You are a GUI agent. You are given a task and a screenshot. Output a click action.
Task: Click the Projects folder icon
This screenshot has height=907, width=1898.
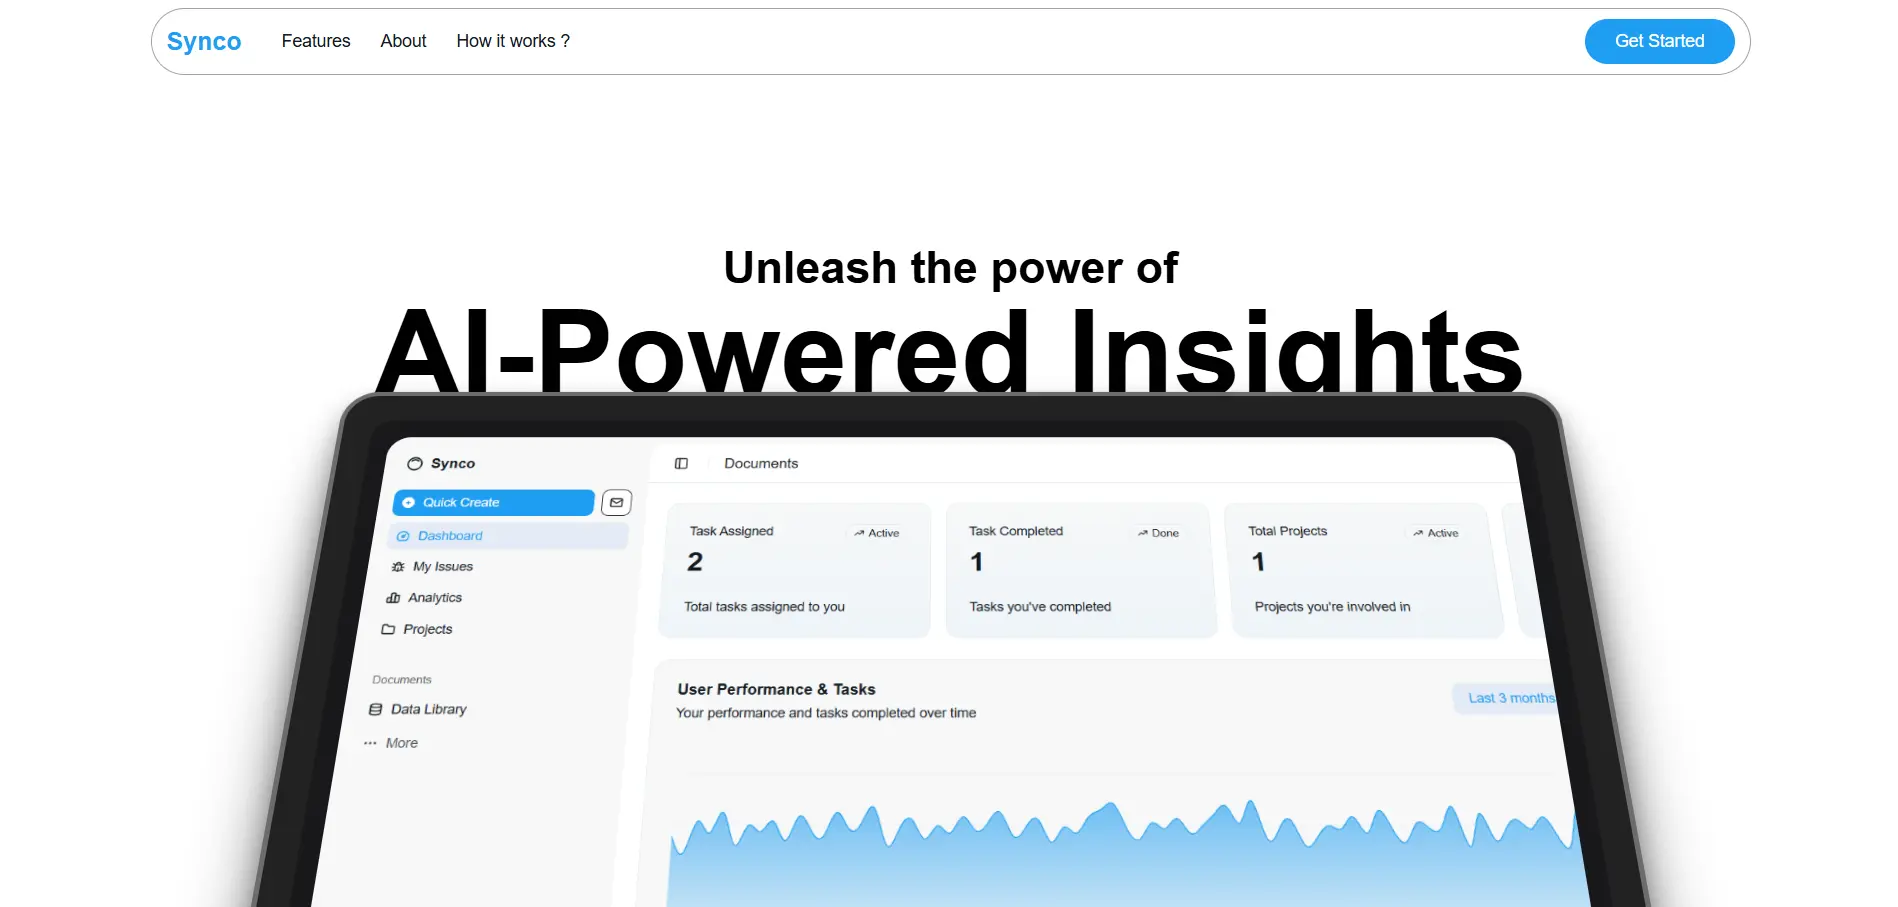(x=388, y=629)
